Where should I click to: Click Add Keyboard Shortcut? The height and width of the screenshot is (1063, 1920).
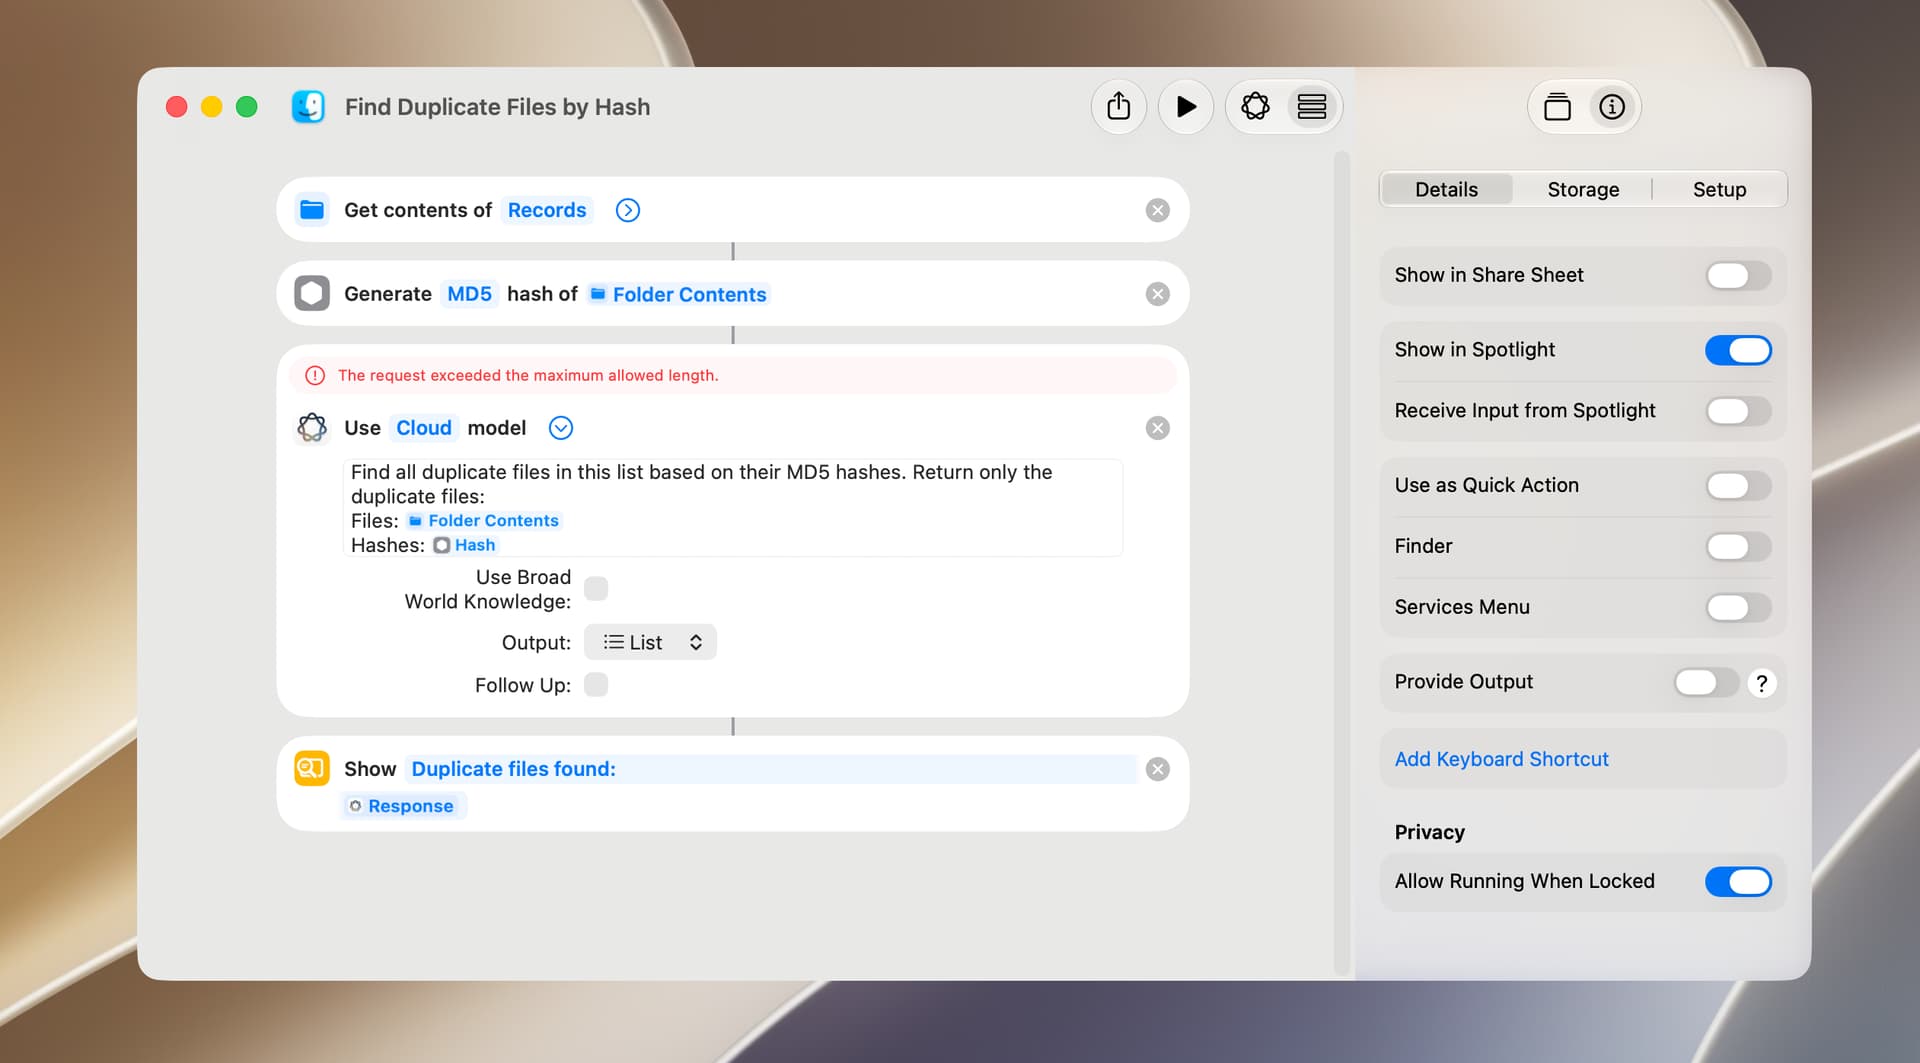point(1501,759)
